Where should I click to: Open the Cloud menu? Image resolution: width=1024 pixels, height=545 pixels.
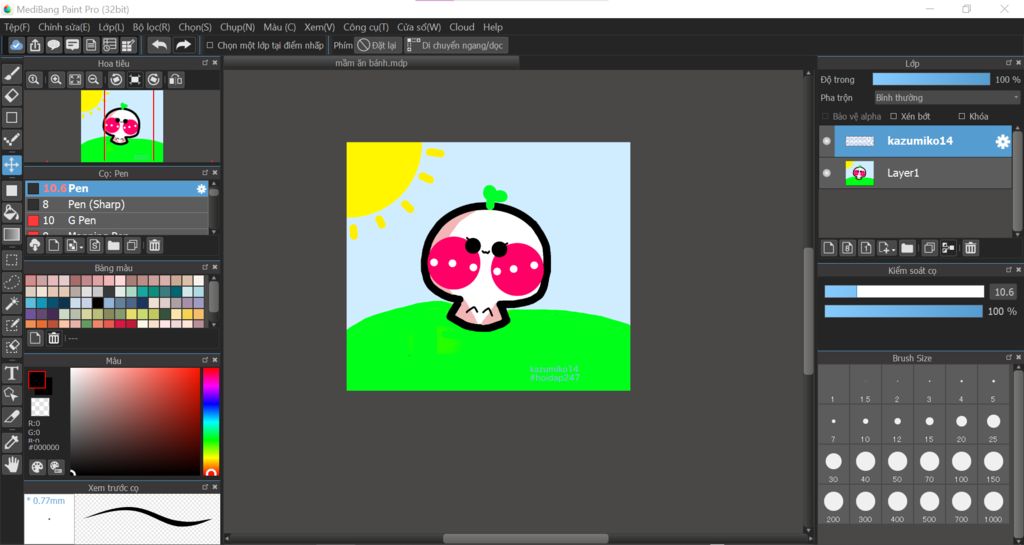click(x=462, y=27)
